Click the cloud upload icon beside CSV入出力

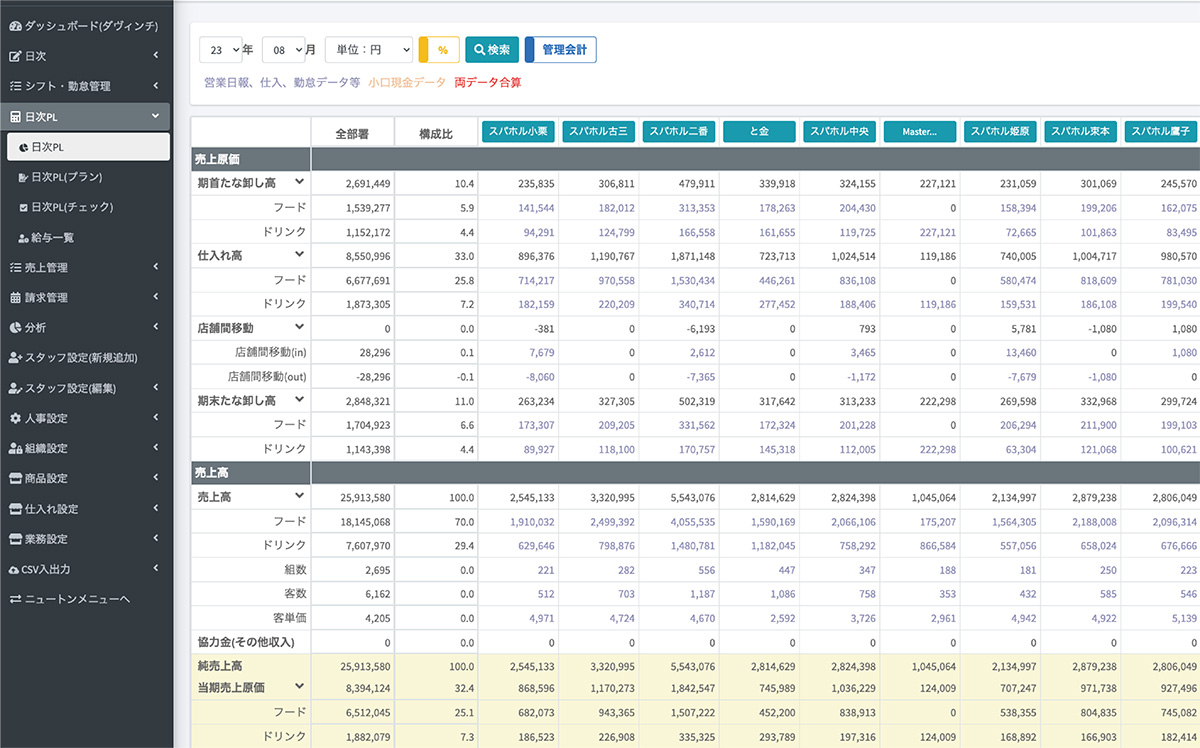click(15, 568)
